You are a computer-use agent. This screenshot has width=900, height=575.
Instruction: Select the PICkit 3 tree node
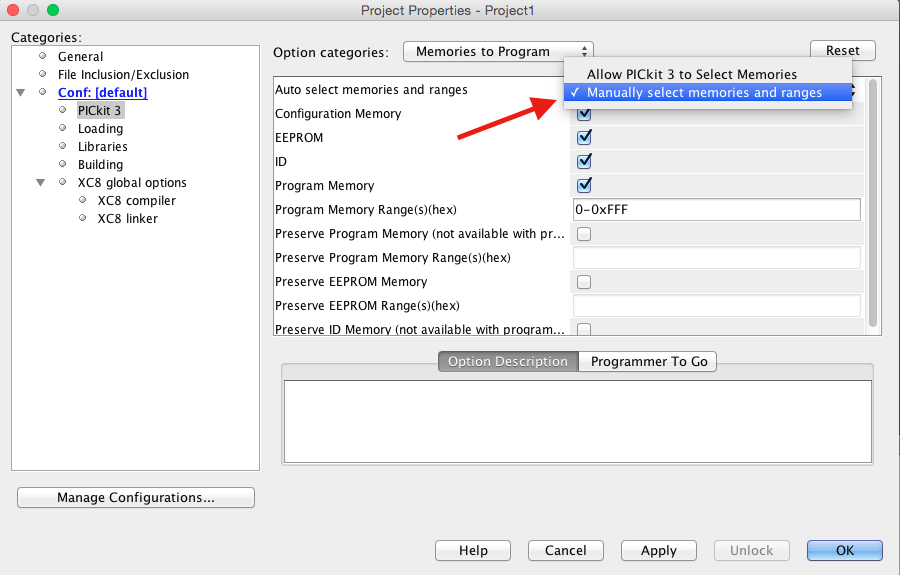tap(100, 110)
